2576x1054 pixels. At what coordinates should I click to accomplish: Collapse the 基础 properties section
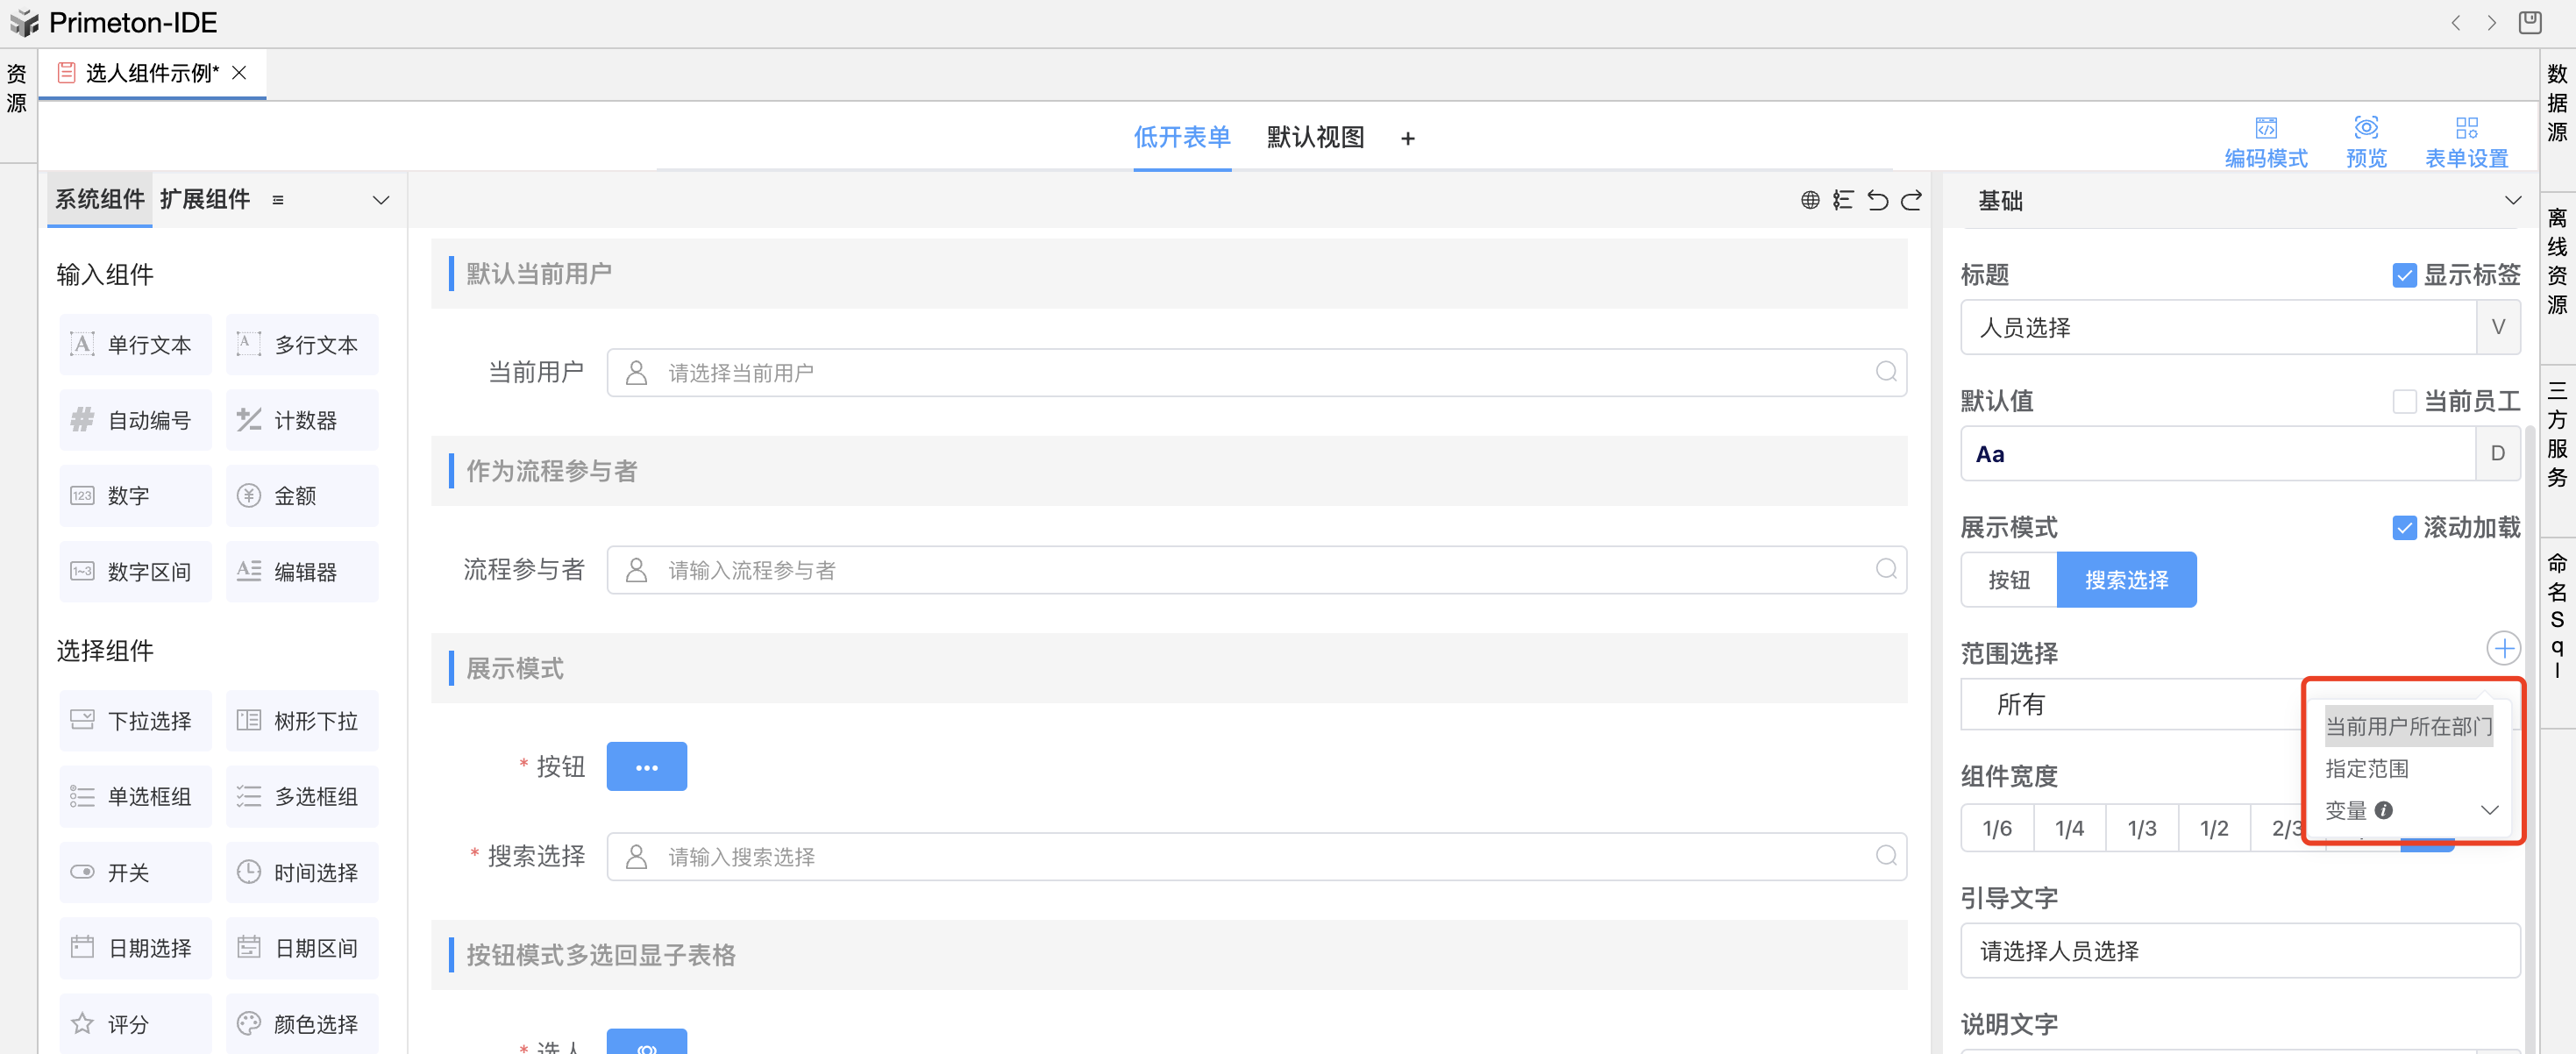point(2512,200)
